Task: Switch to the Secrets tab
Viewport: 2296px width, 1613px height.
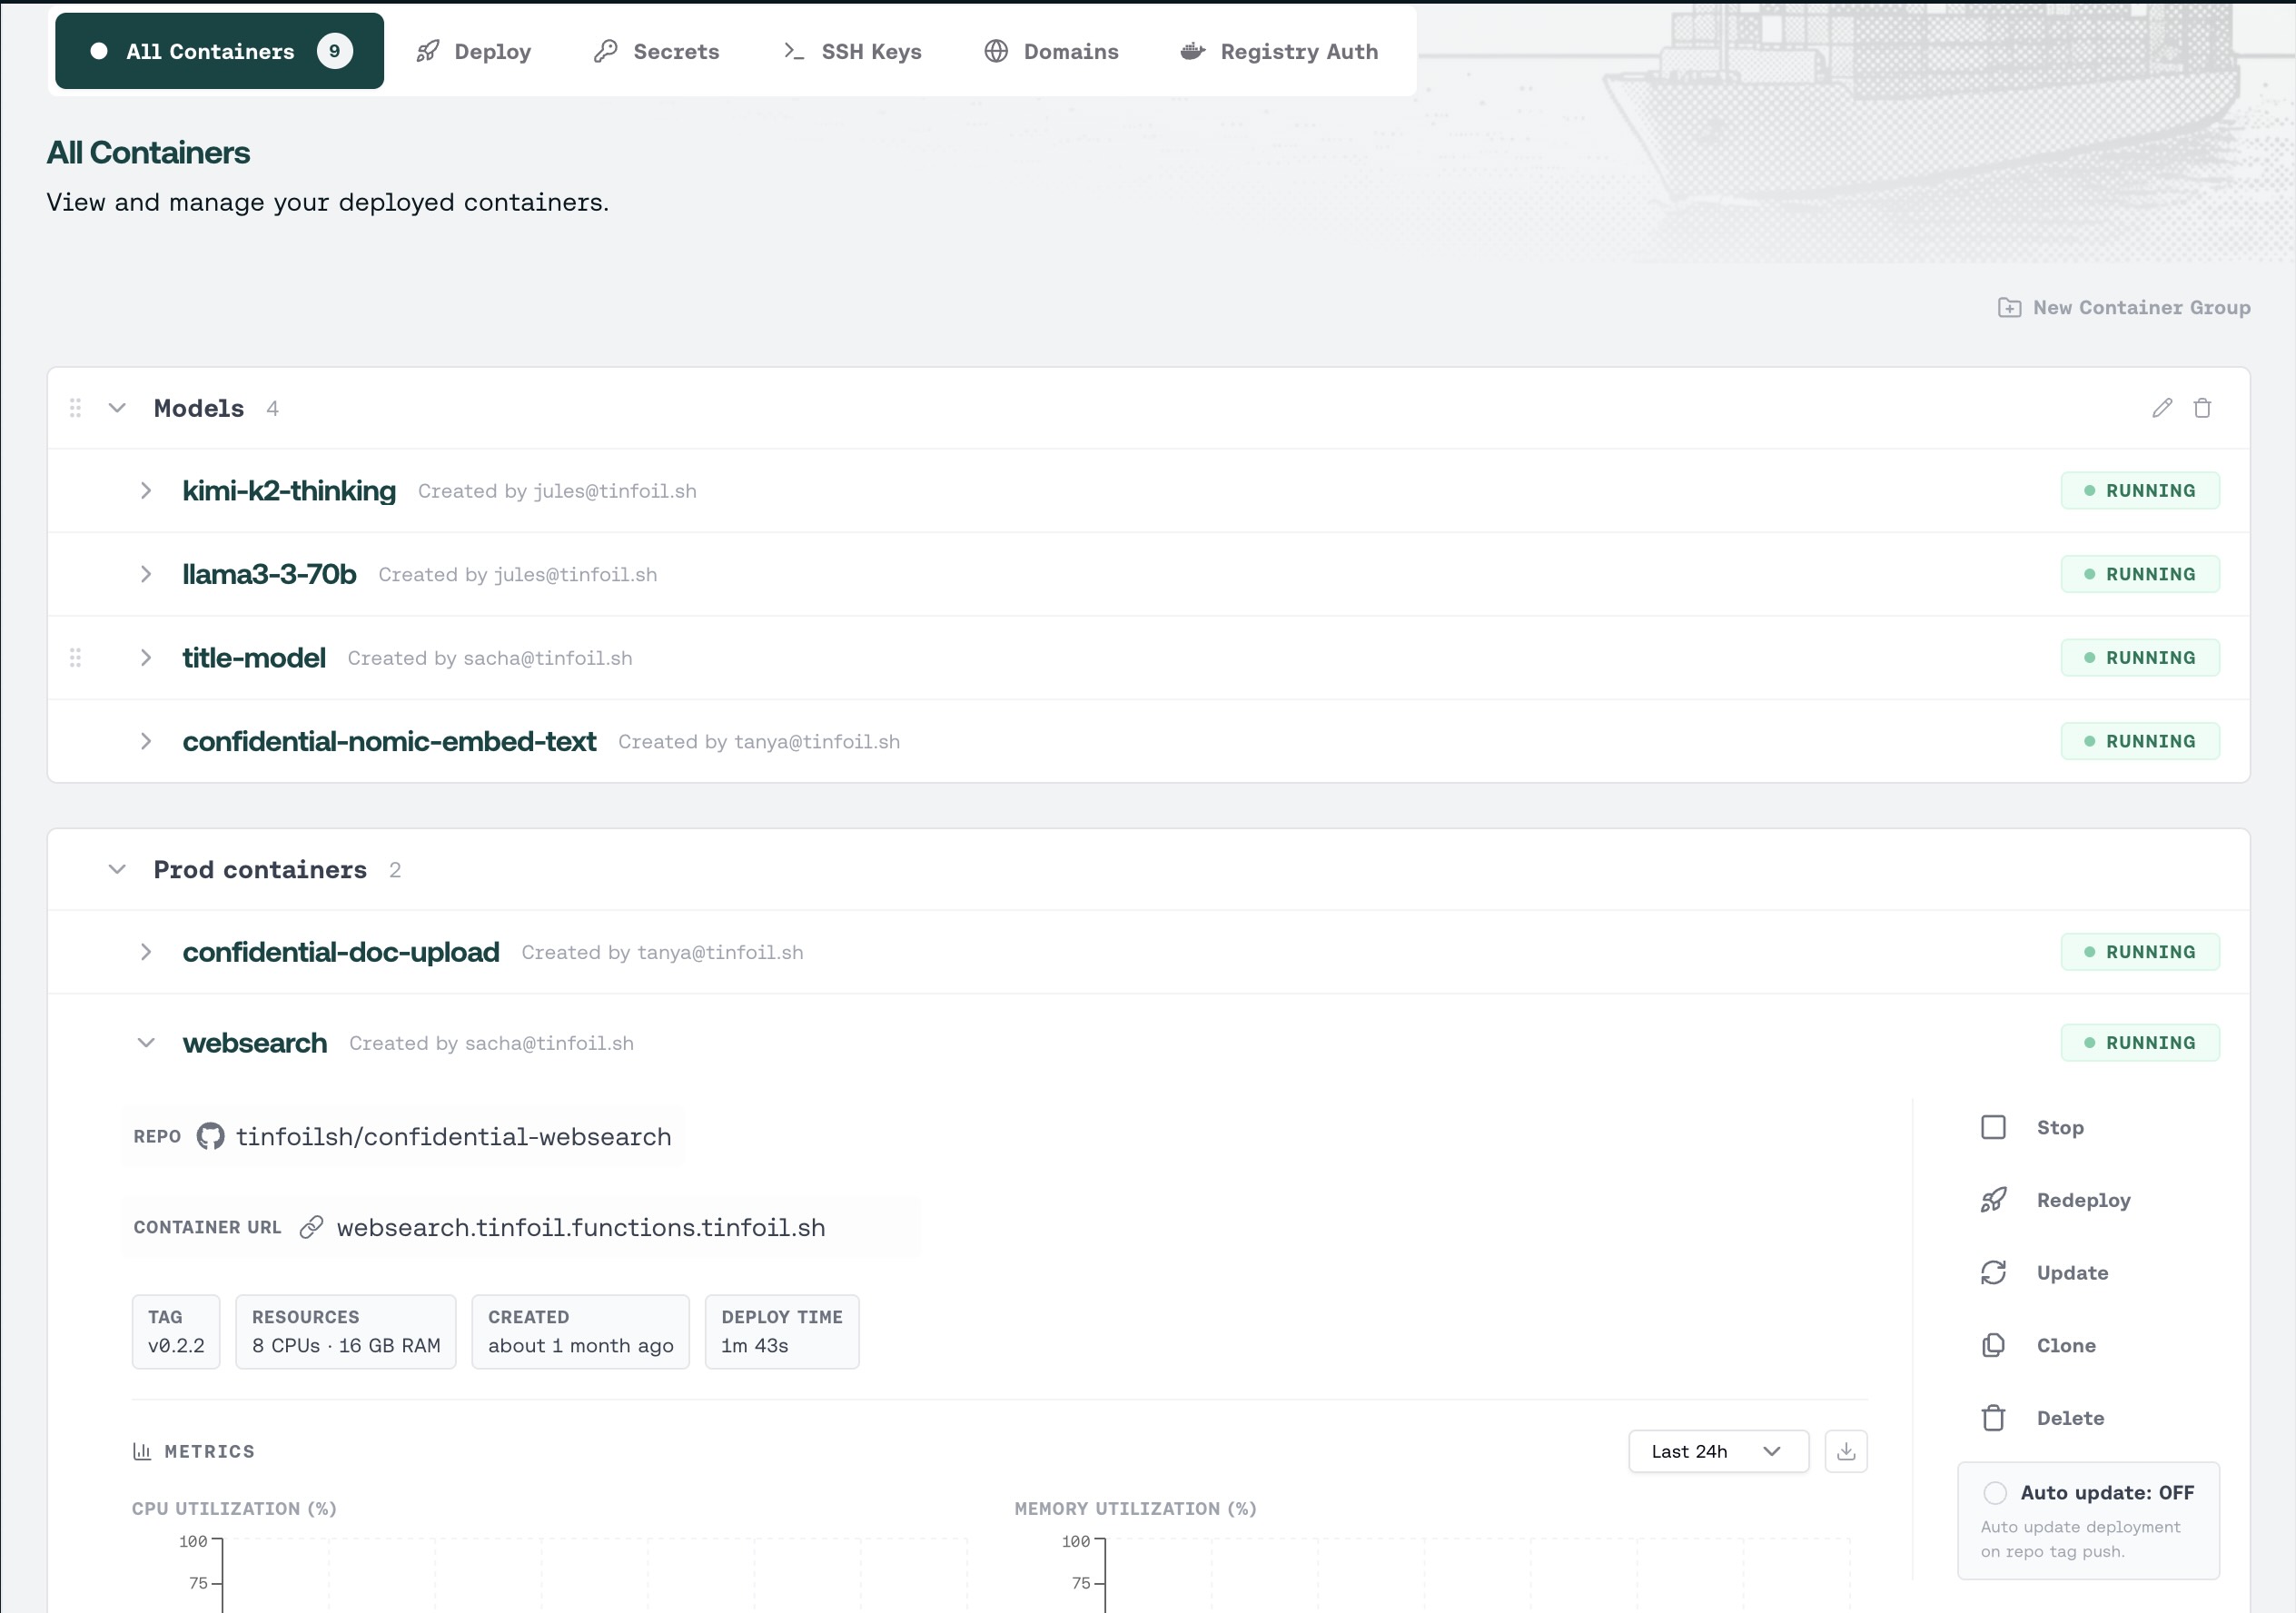Action: 656,52
